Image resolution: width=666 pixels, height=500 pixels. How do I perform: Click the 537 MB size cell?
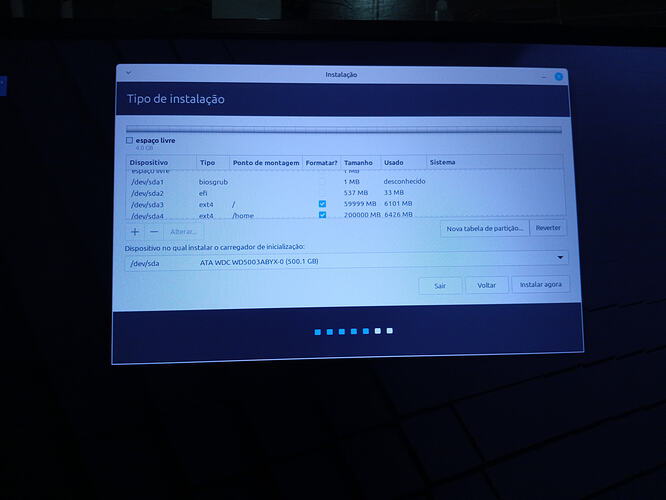(x=356, y=193)
